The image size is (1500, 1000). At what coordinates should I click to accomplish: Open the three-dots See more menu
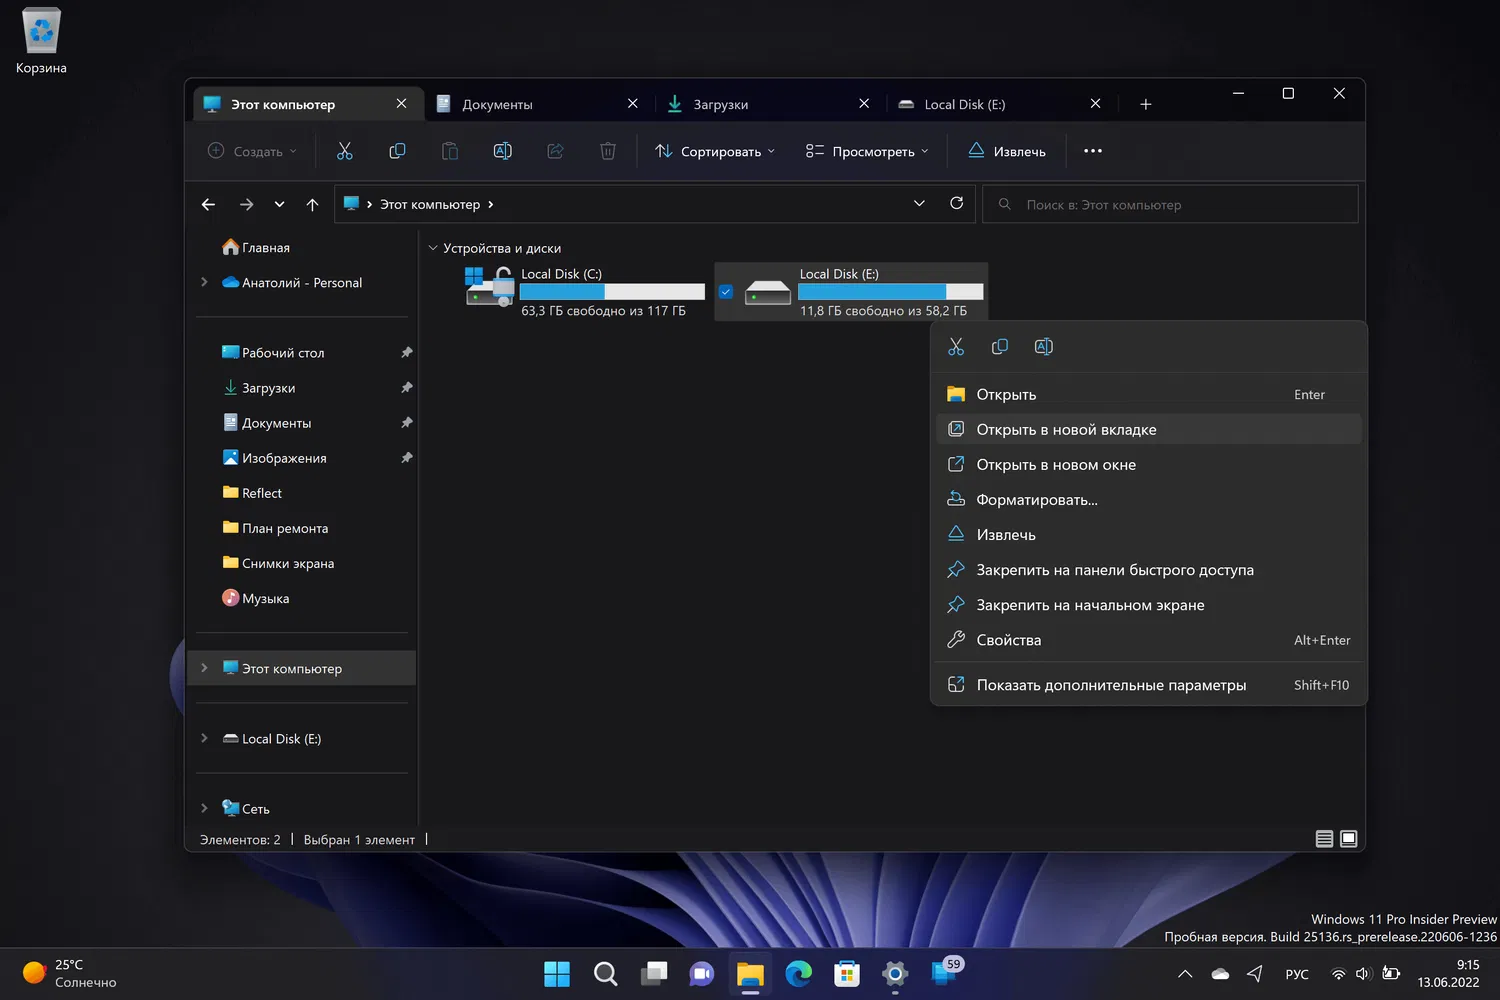[x=1092, y=151]
